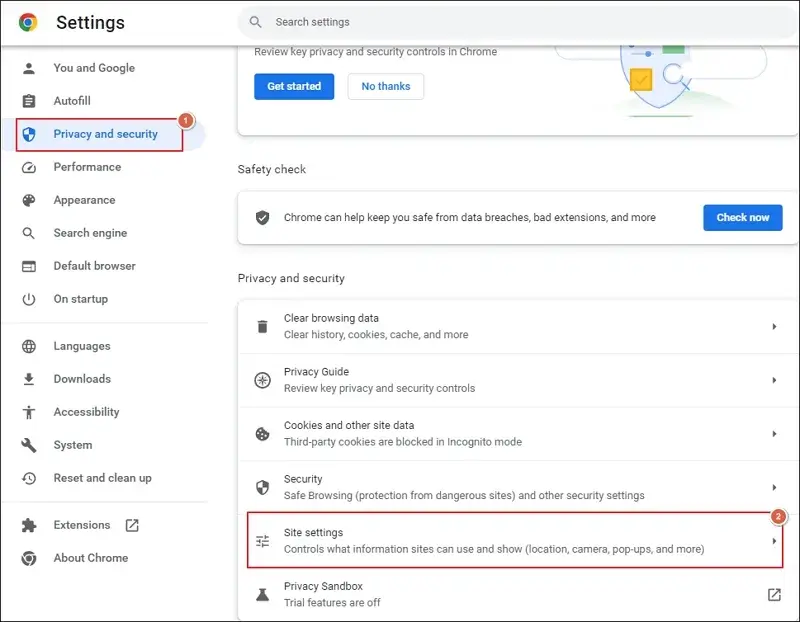Click the shield icon for Privacy and security

coord(29,134)
